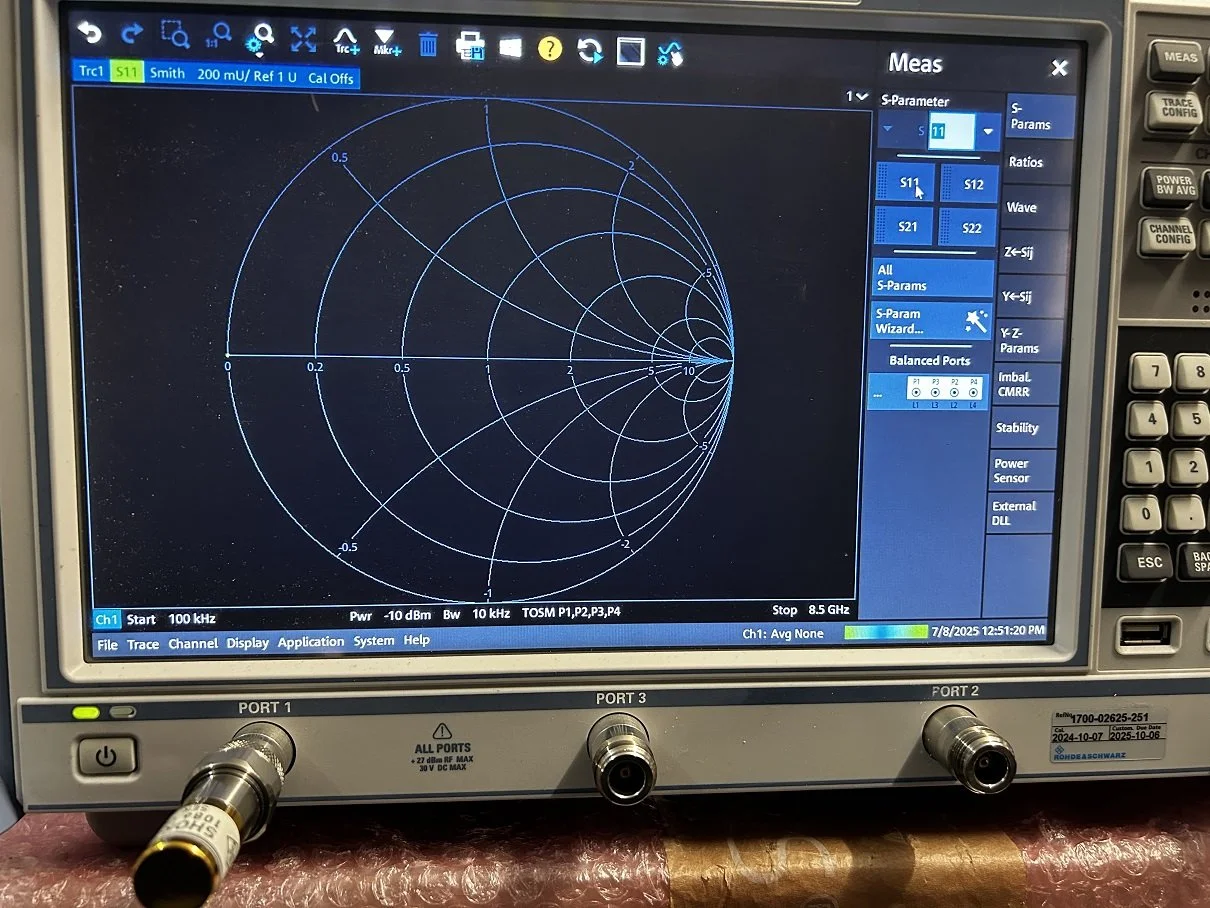This screenshot has height=908, width=1210.
Task: Select the S22 measurement button
Action: click(967, 228)
